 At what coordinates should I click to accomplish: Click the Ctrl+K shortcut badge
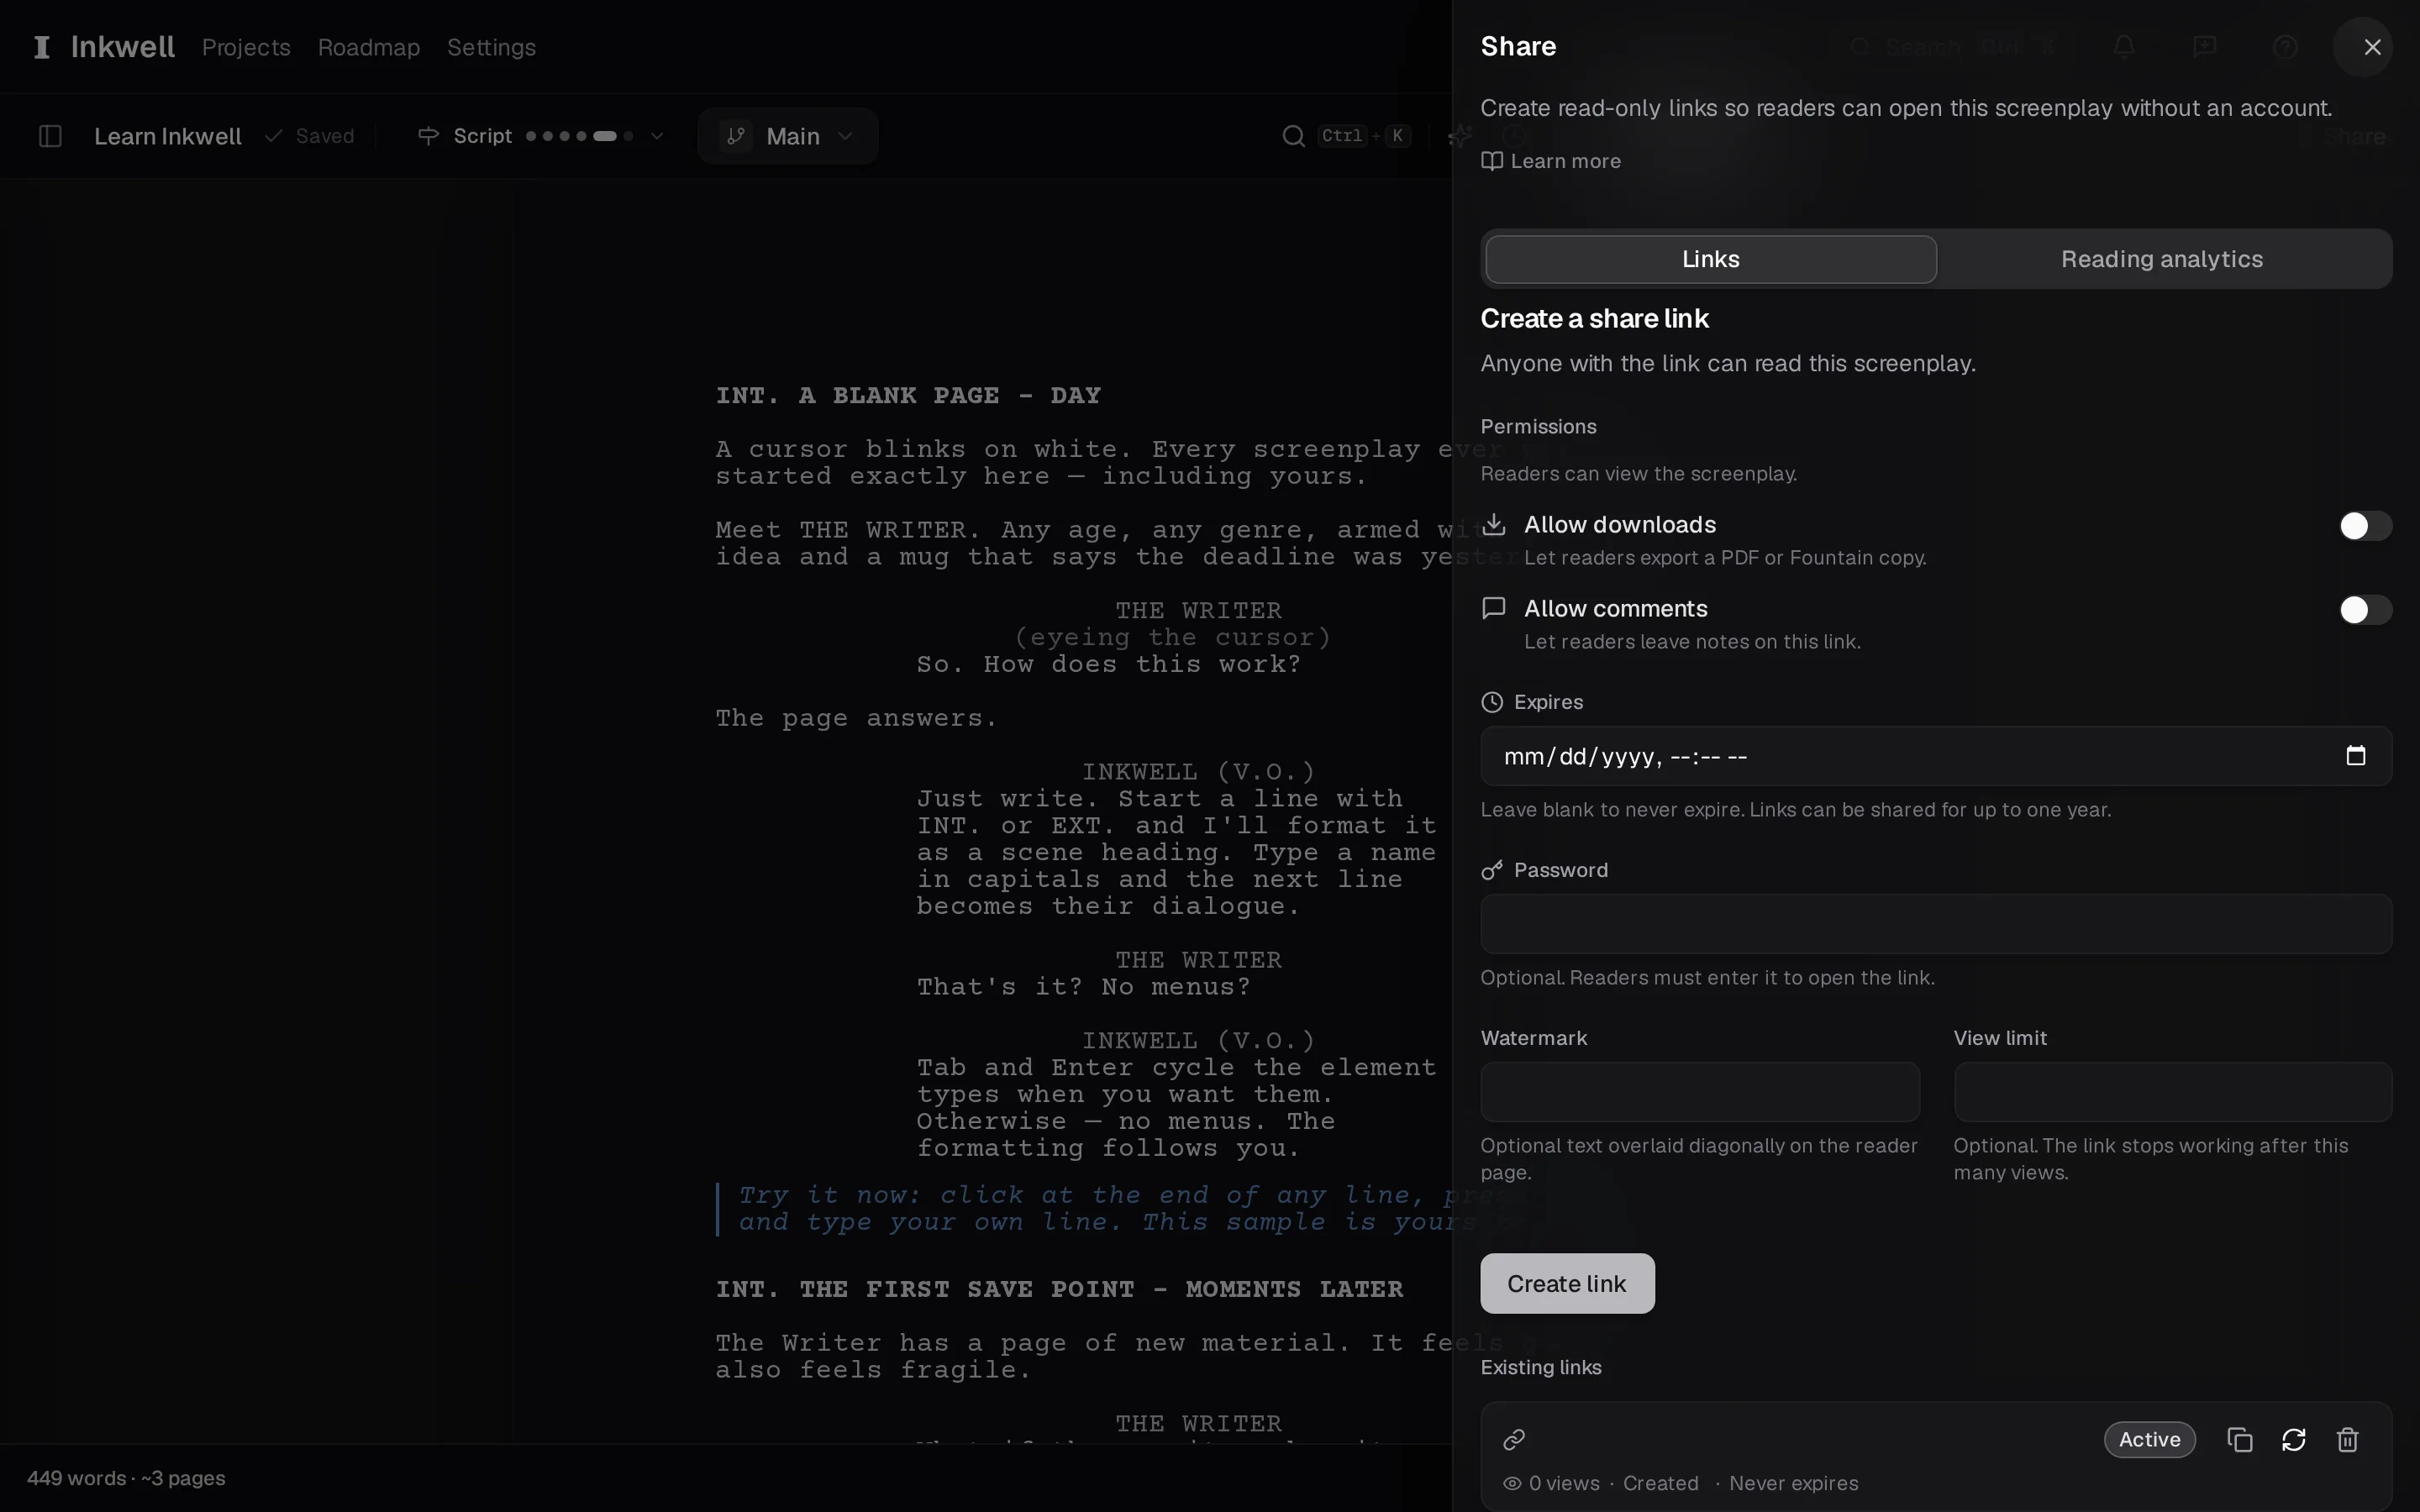click(x=1365, y=136)
